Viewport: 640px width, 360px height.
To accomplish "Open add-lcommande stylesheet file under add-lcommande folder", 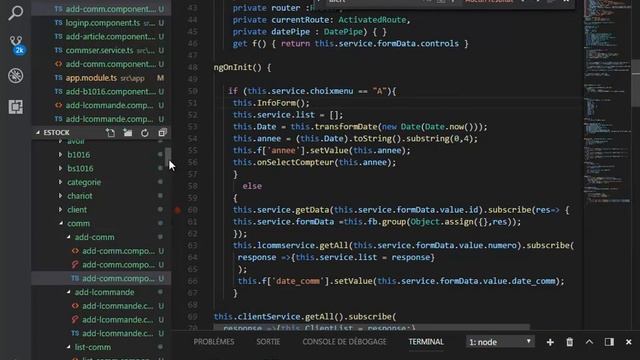I will [x=101, y=320].
